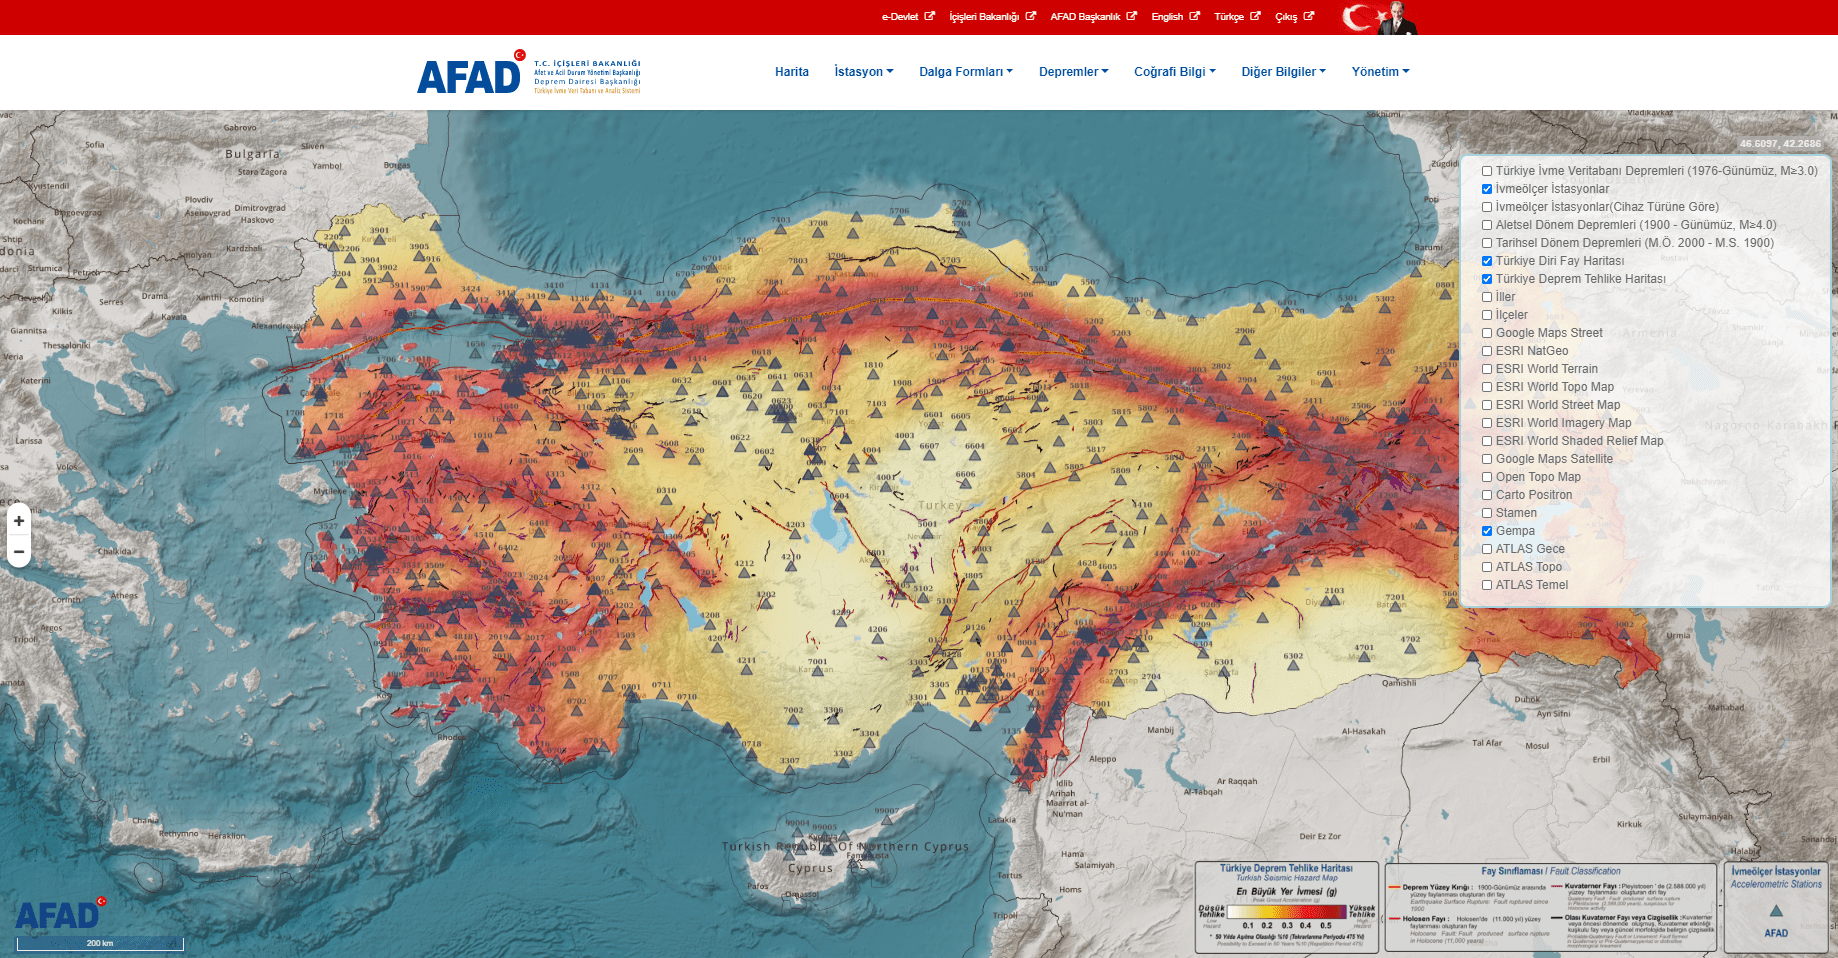Expand the Diğer Bilgiler dropdown menu
Screen dimensions: 1838x958
(1284, 72)
